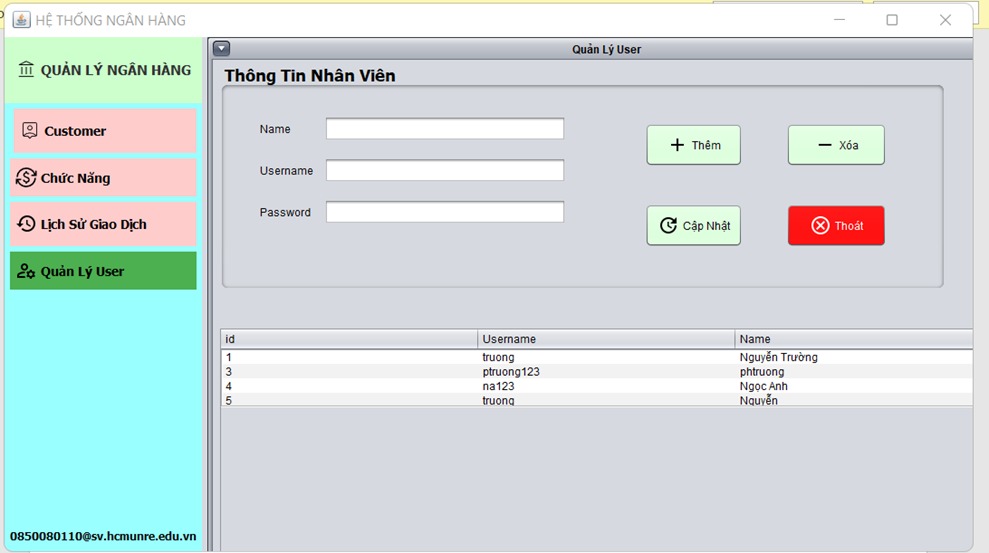Open the Chức Năng section
989x553 pixels.
103,178
